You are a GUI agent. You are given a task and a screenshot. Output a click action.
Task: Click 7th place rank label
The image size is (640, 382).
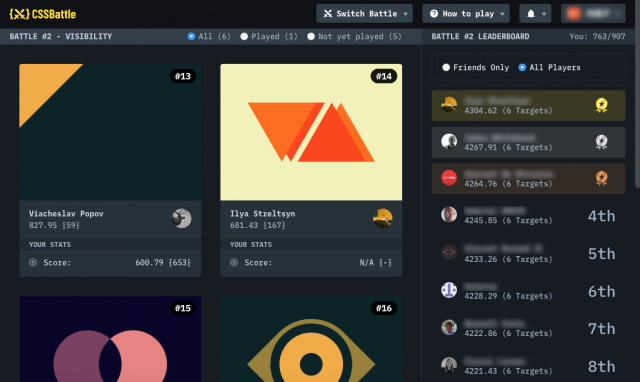(601, 329)
